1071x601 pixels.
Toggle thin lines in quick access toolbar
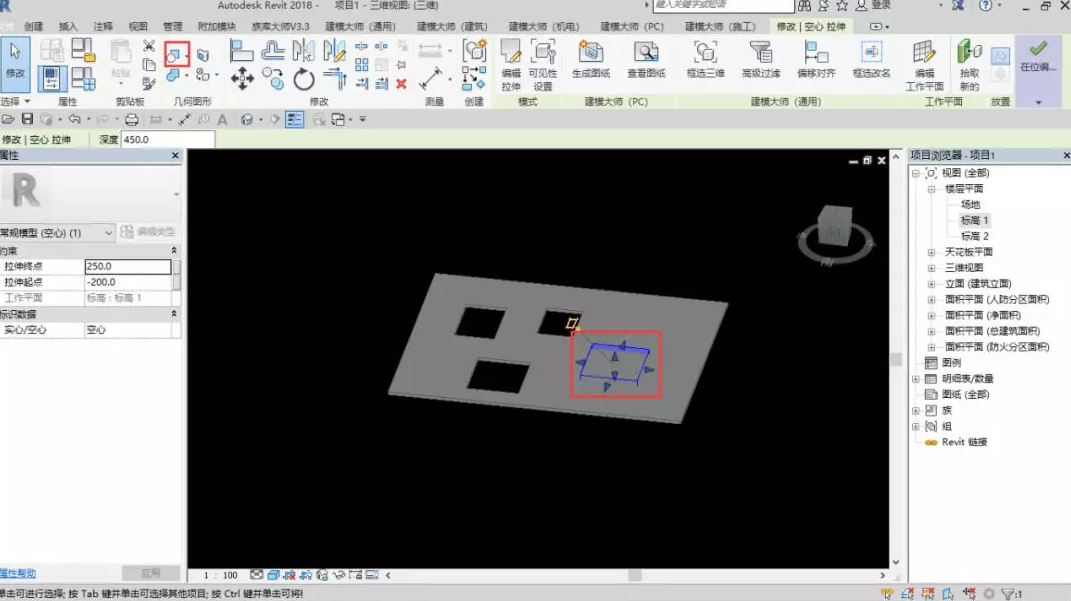[x=294, y=120]
